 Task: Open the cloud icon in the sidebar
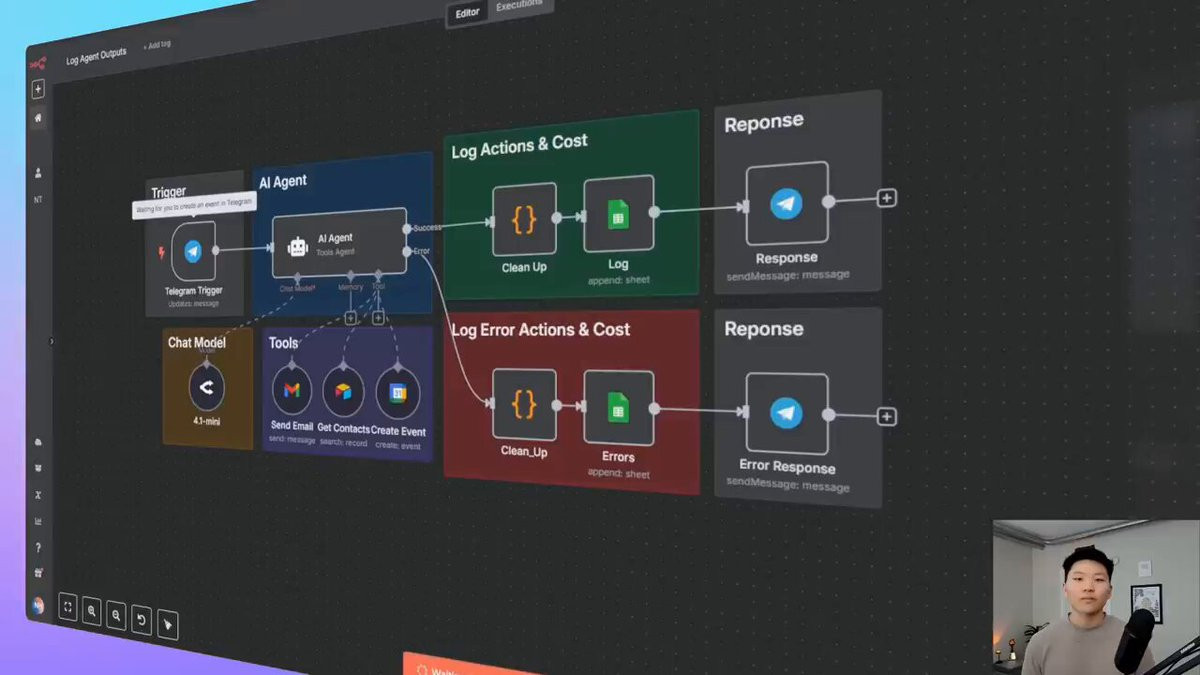coord(39,442)
